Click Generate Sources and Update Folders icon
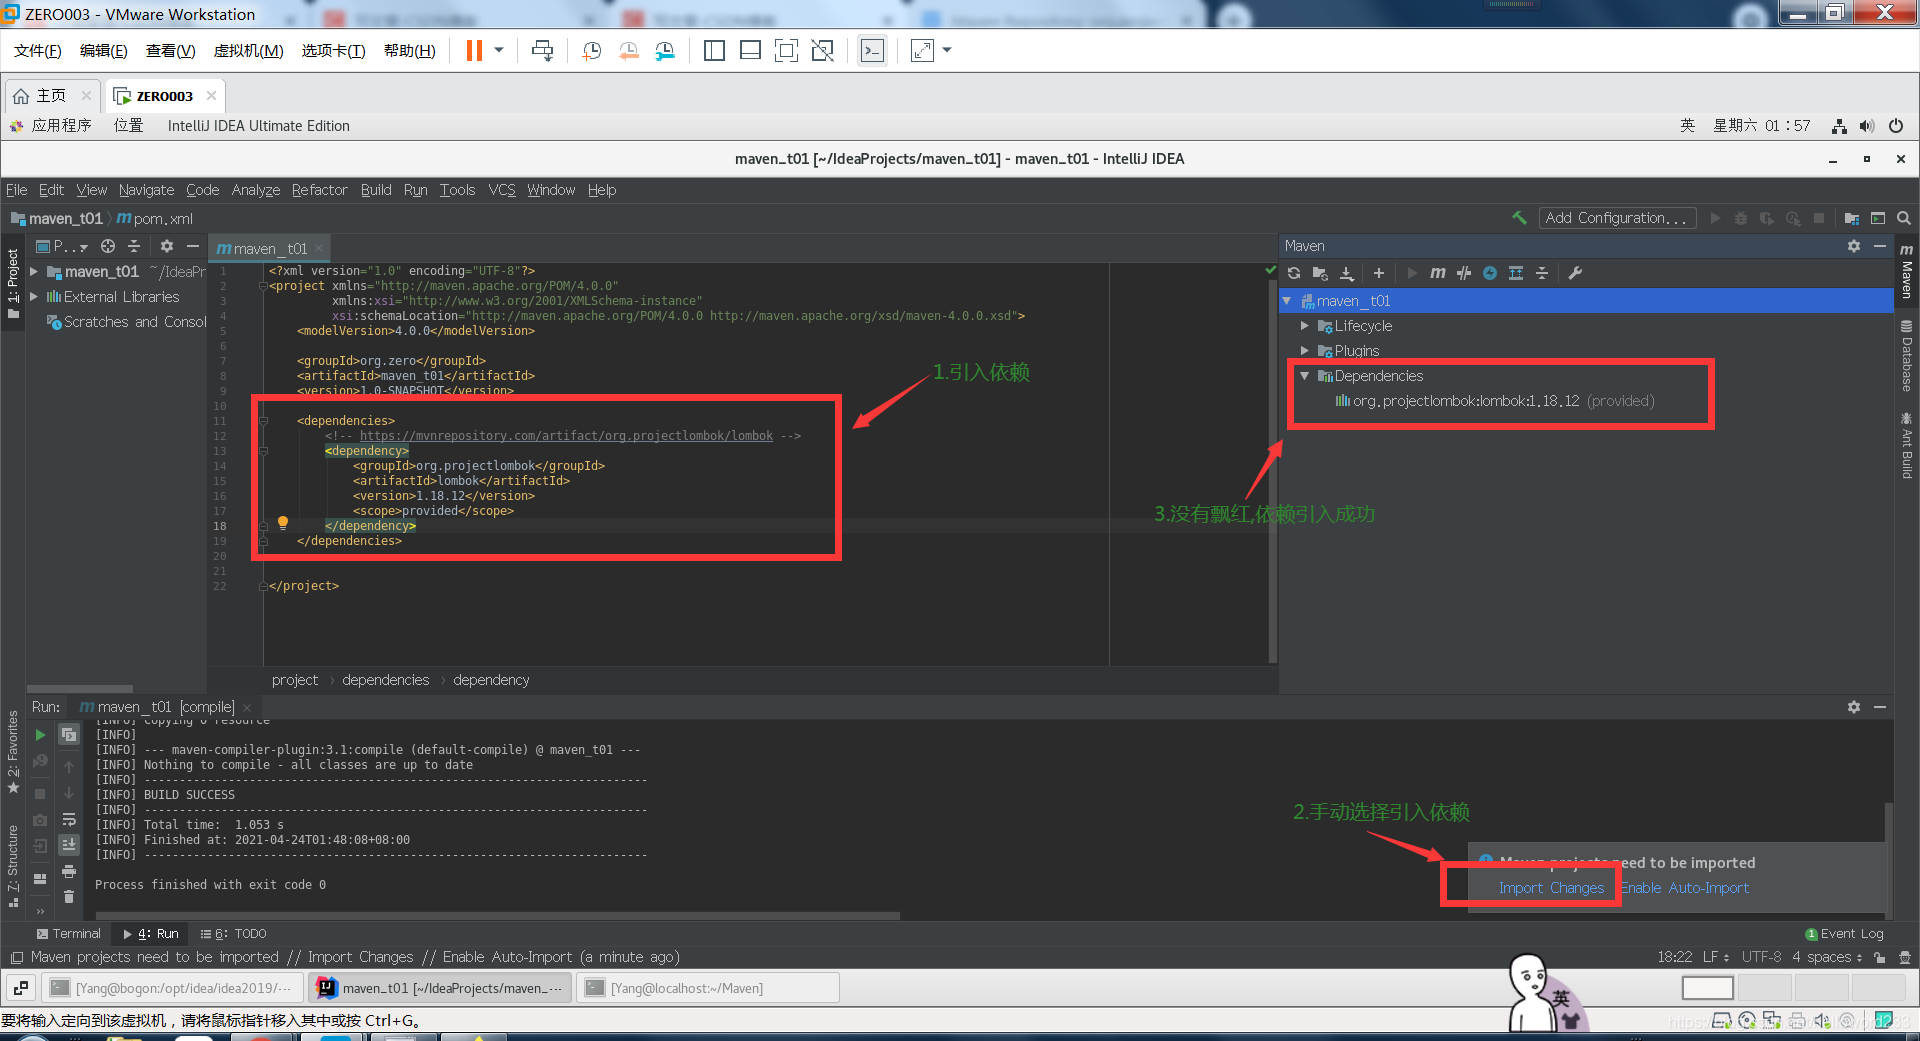This screenshot has height=1041, width=1920. [x=1320, y=273]
